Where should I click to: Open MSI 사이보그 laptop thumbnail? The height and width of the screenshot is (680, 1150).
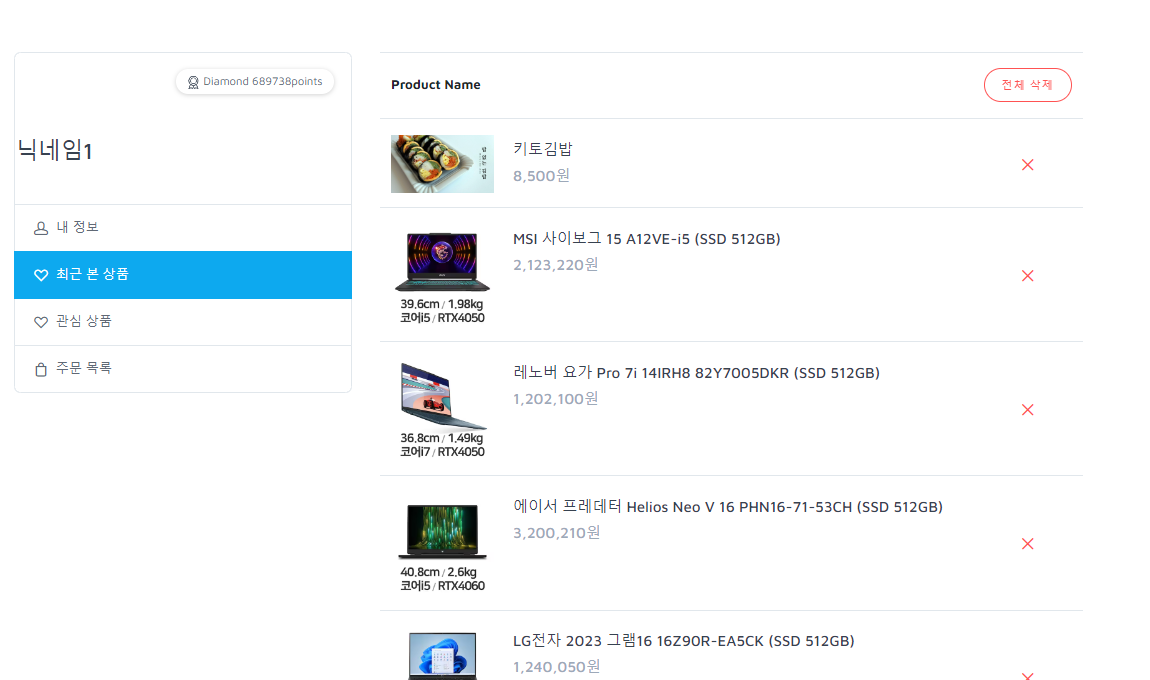click(442, 277)
